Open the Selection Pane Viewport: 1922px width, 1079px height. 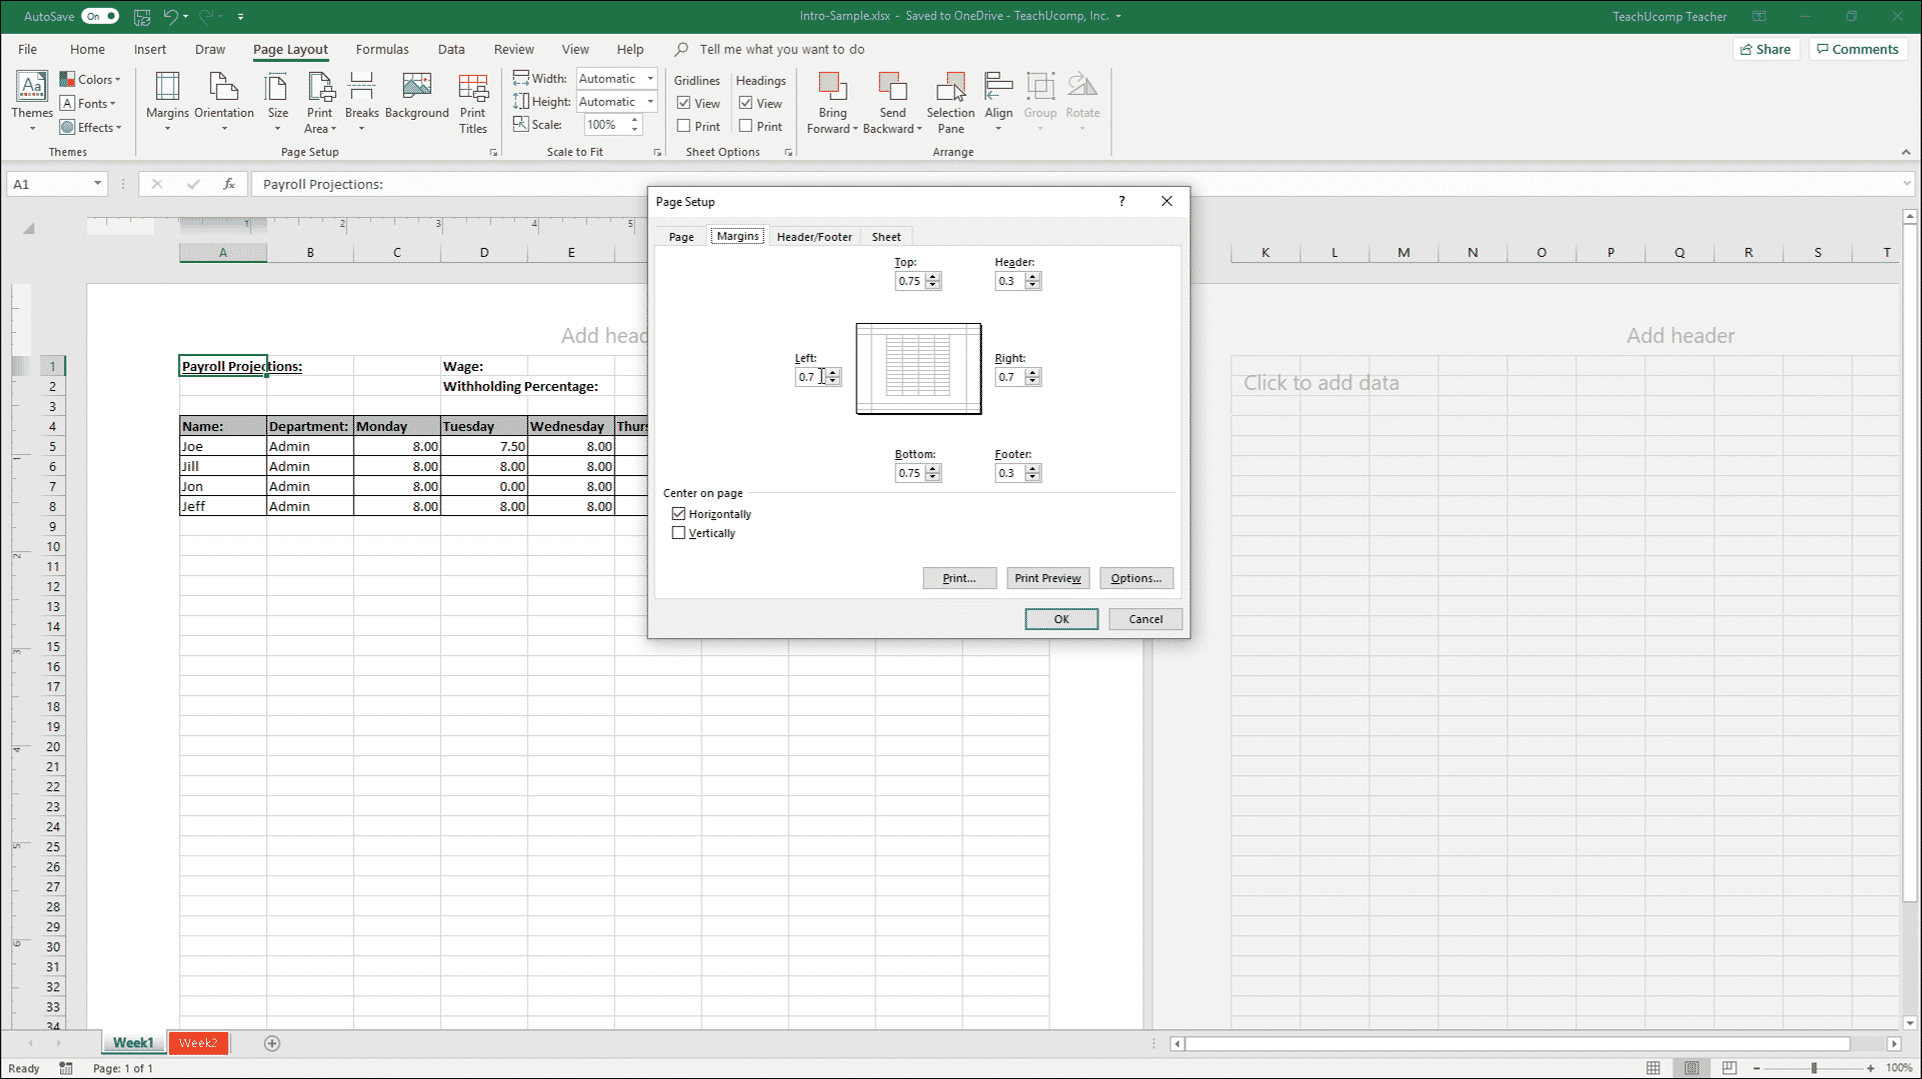pyautogui.click(x=950, y=102)
